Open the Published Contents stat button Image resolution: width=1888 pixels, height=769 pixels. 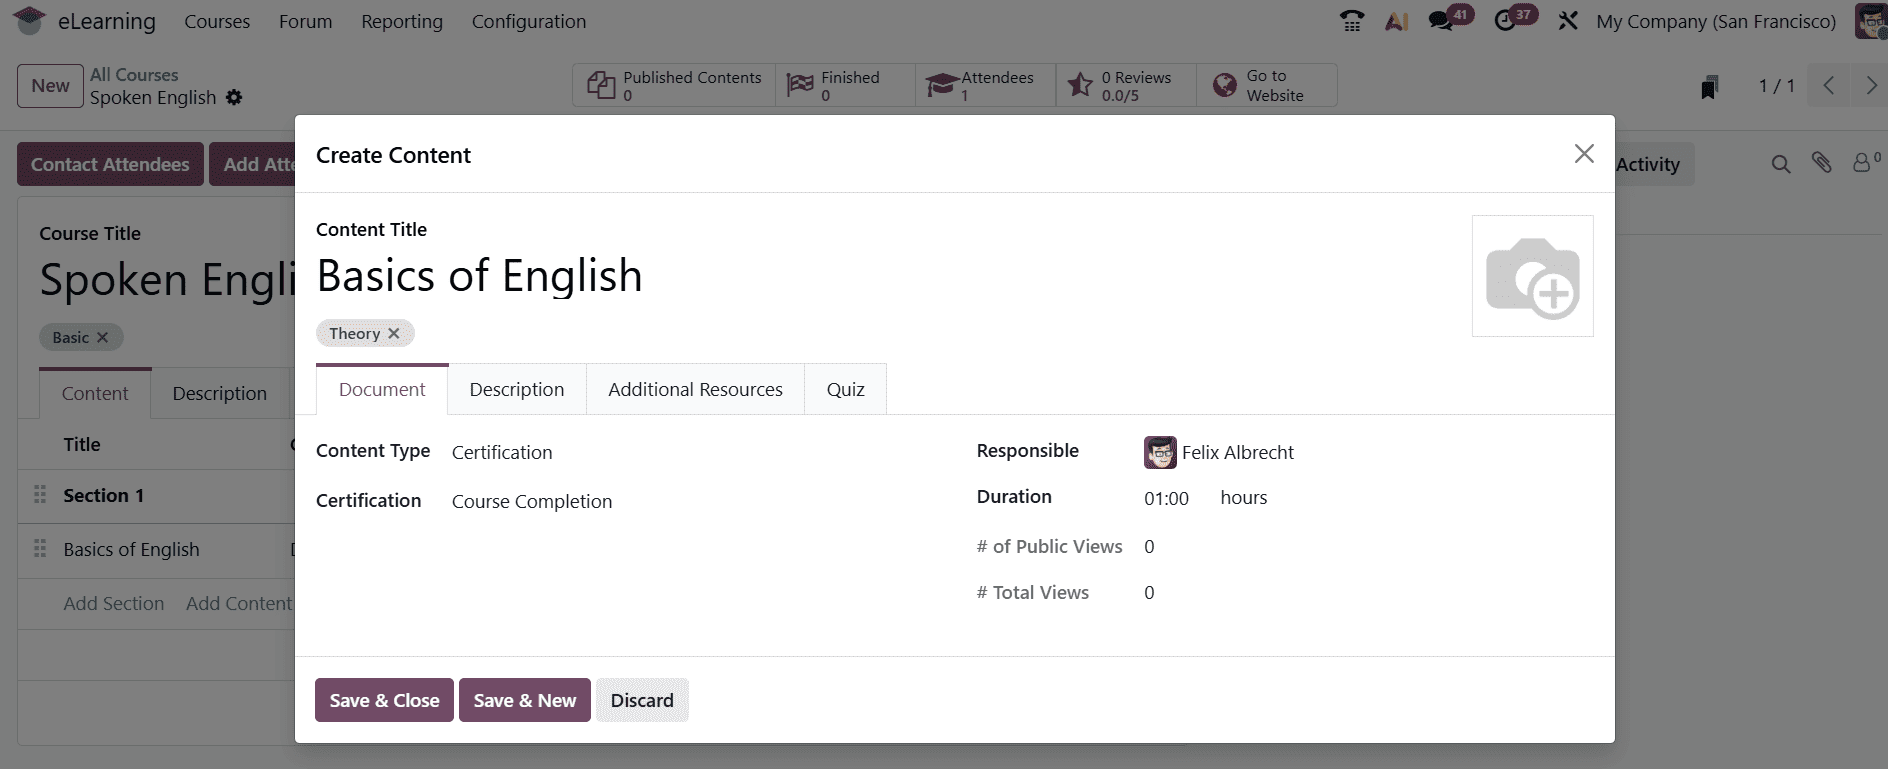click(675, 86)
